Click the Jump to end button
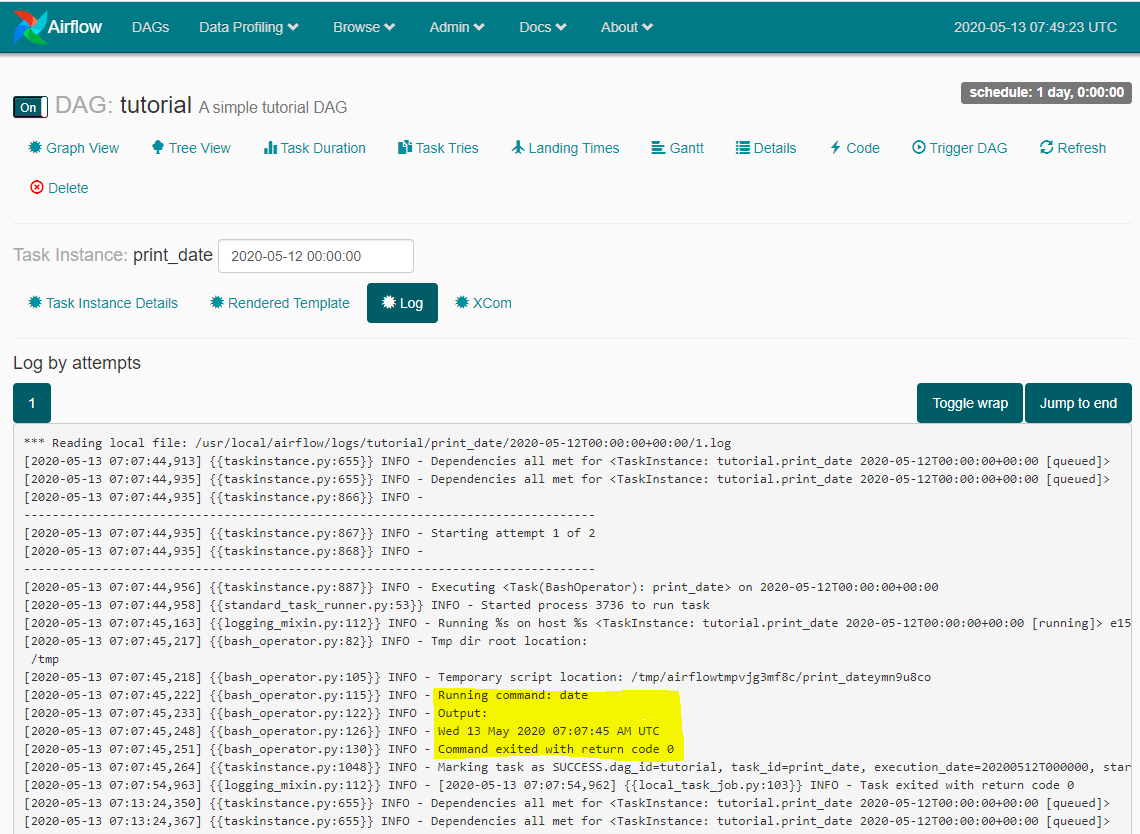The height and width of the screenshot is (834, 1140). click(1078, 403)
